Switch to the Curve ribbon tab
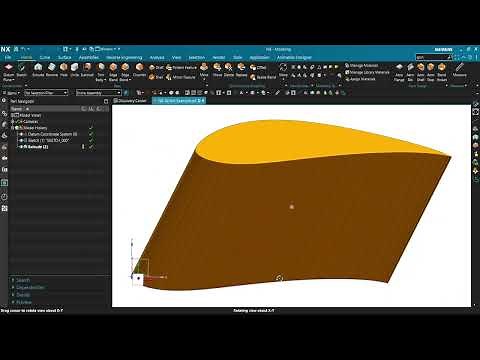480x360 pixels. pyautogui.click(x=45, y=57)
